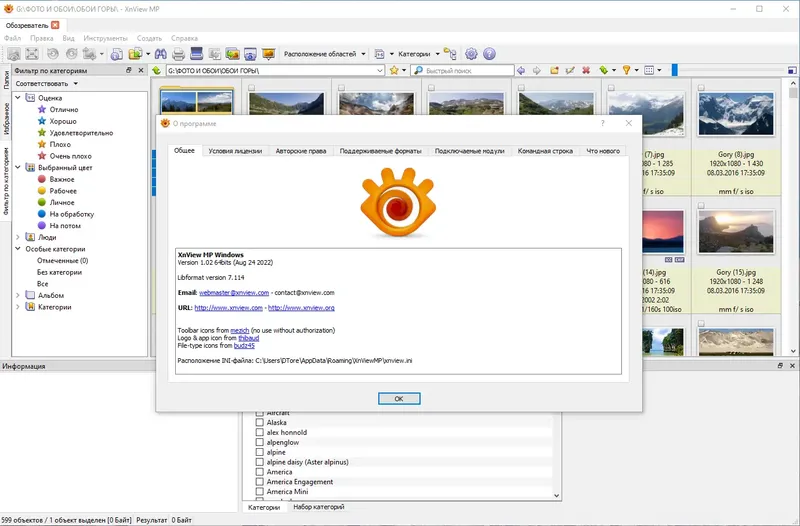Click the yellow favorites star icon
Viewport: 800px width, 526px height.
click(394, 70)
